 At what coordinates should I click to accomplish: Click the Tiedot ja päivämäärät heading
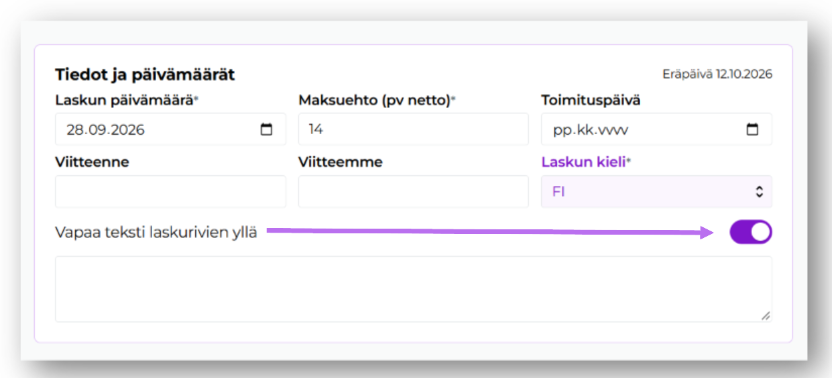click(x=145, y=75)
